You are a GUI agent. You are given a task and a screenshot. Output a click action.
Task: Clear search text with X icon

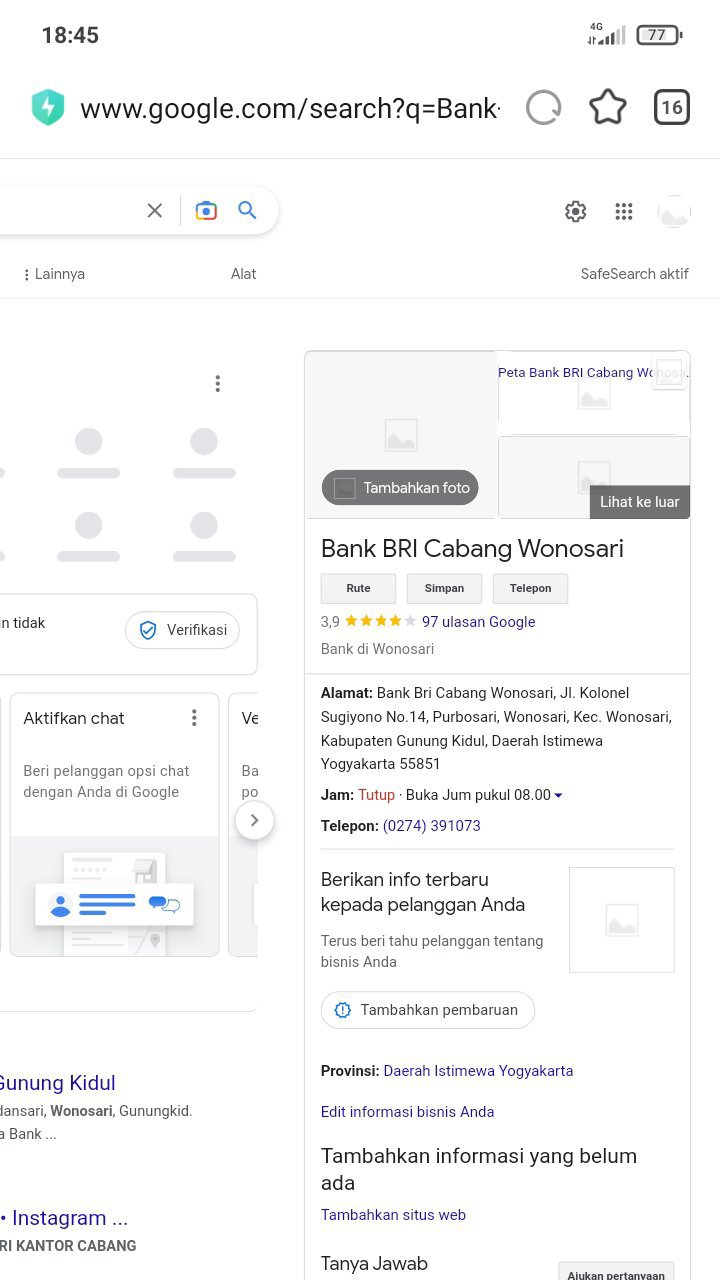(x=155, y=210)
